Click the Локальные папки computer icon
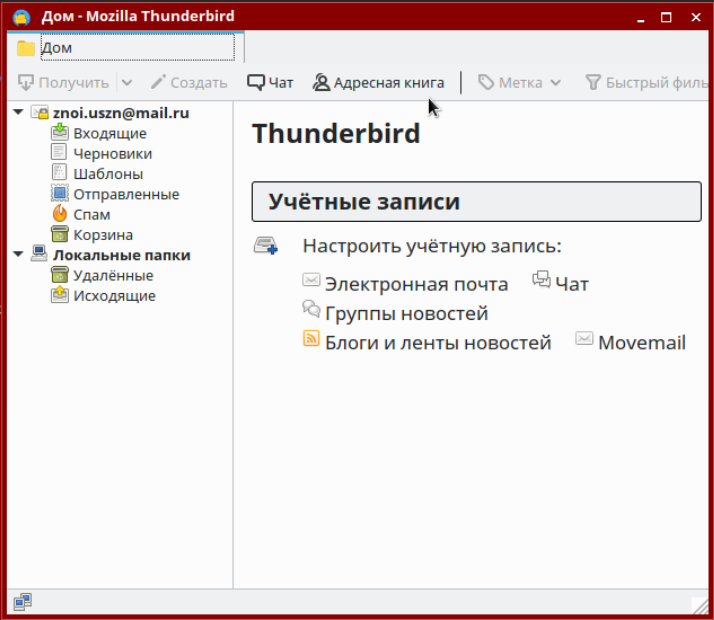This screenshot has width=714, height=620. (39, 254)
